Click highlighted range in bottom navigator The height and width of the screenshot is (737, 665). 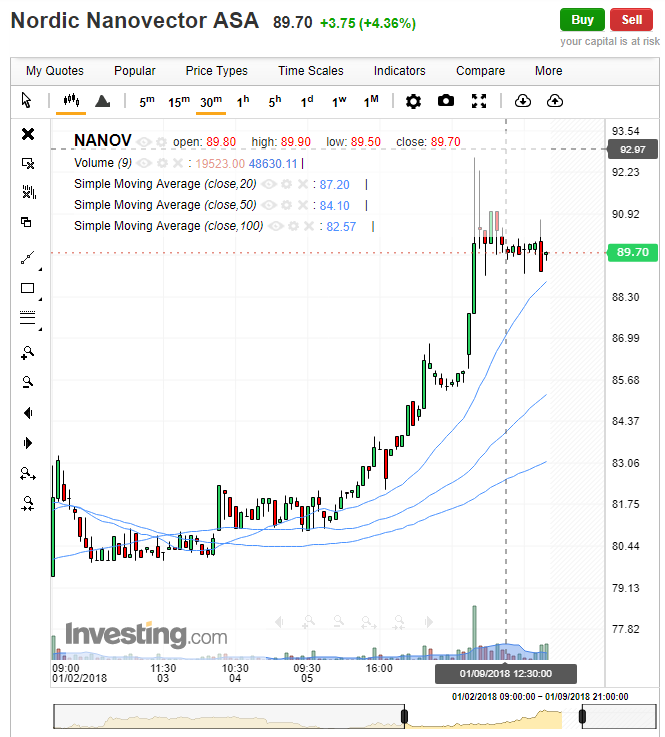[x=493, y=716]
